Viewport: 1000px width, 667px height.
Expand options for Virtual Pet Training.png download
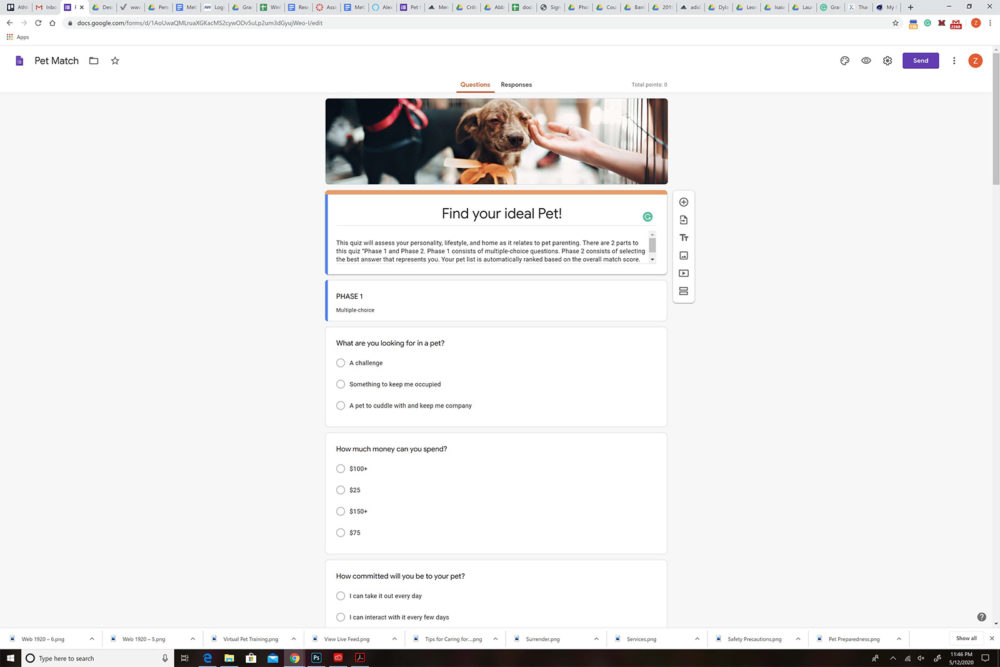click(293, 638)
